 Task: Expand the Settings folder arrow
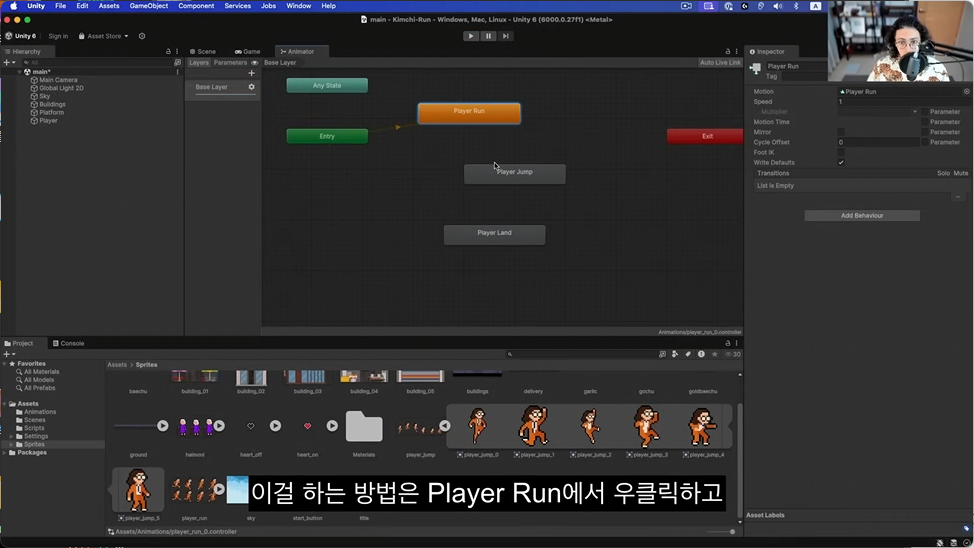click(x=12, y=437)
